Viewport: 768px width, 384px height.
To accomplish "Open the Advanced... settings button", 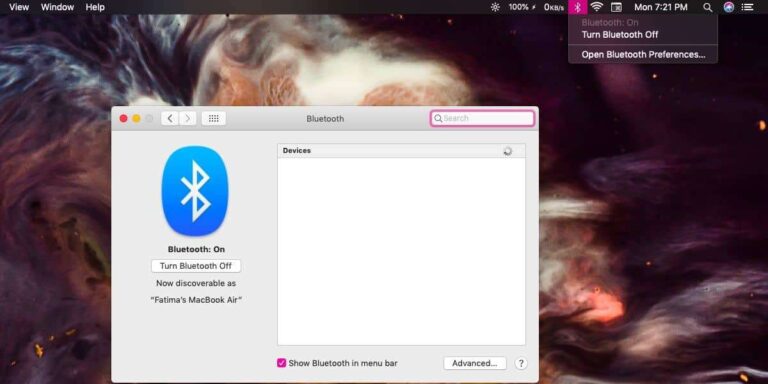I will tap(475, 363).
